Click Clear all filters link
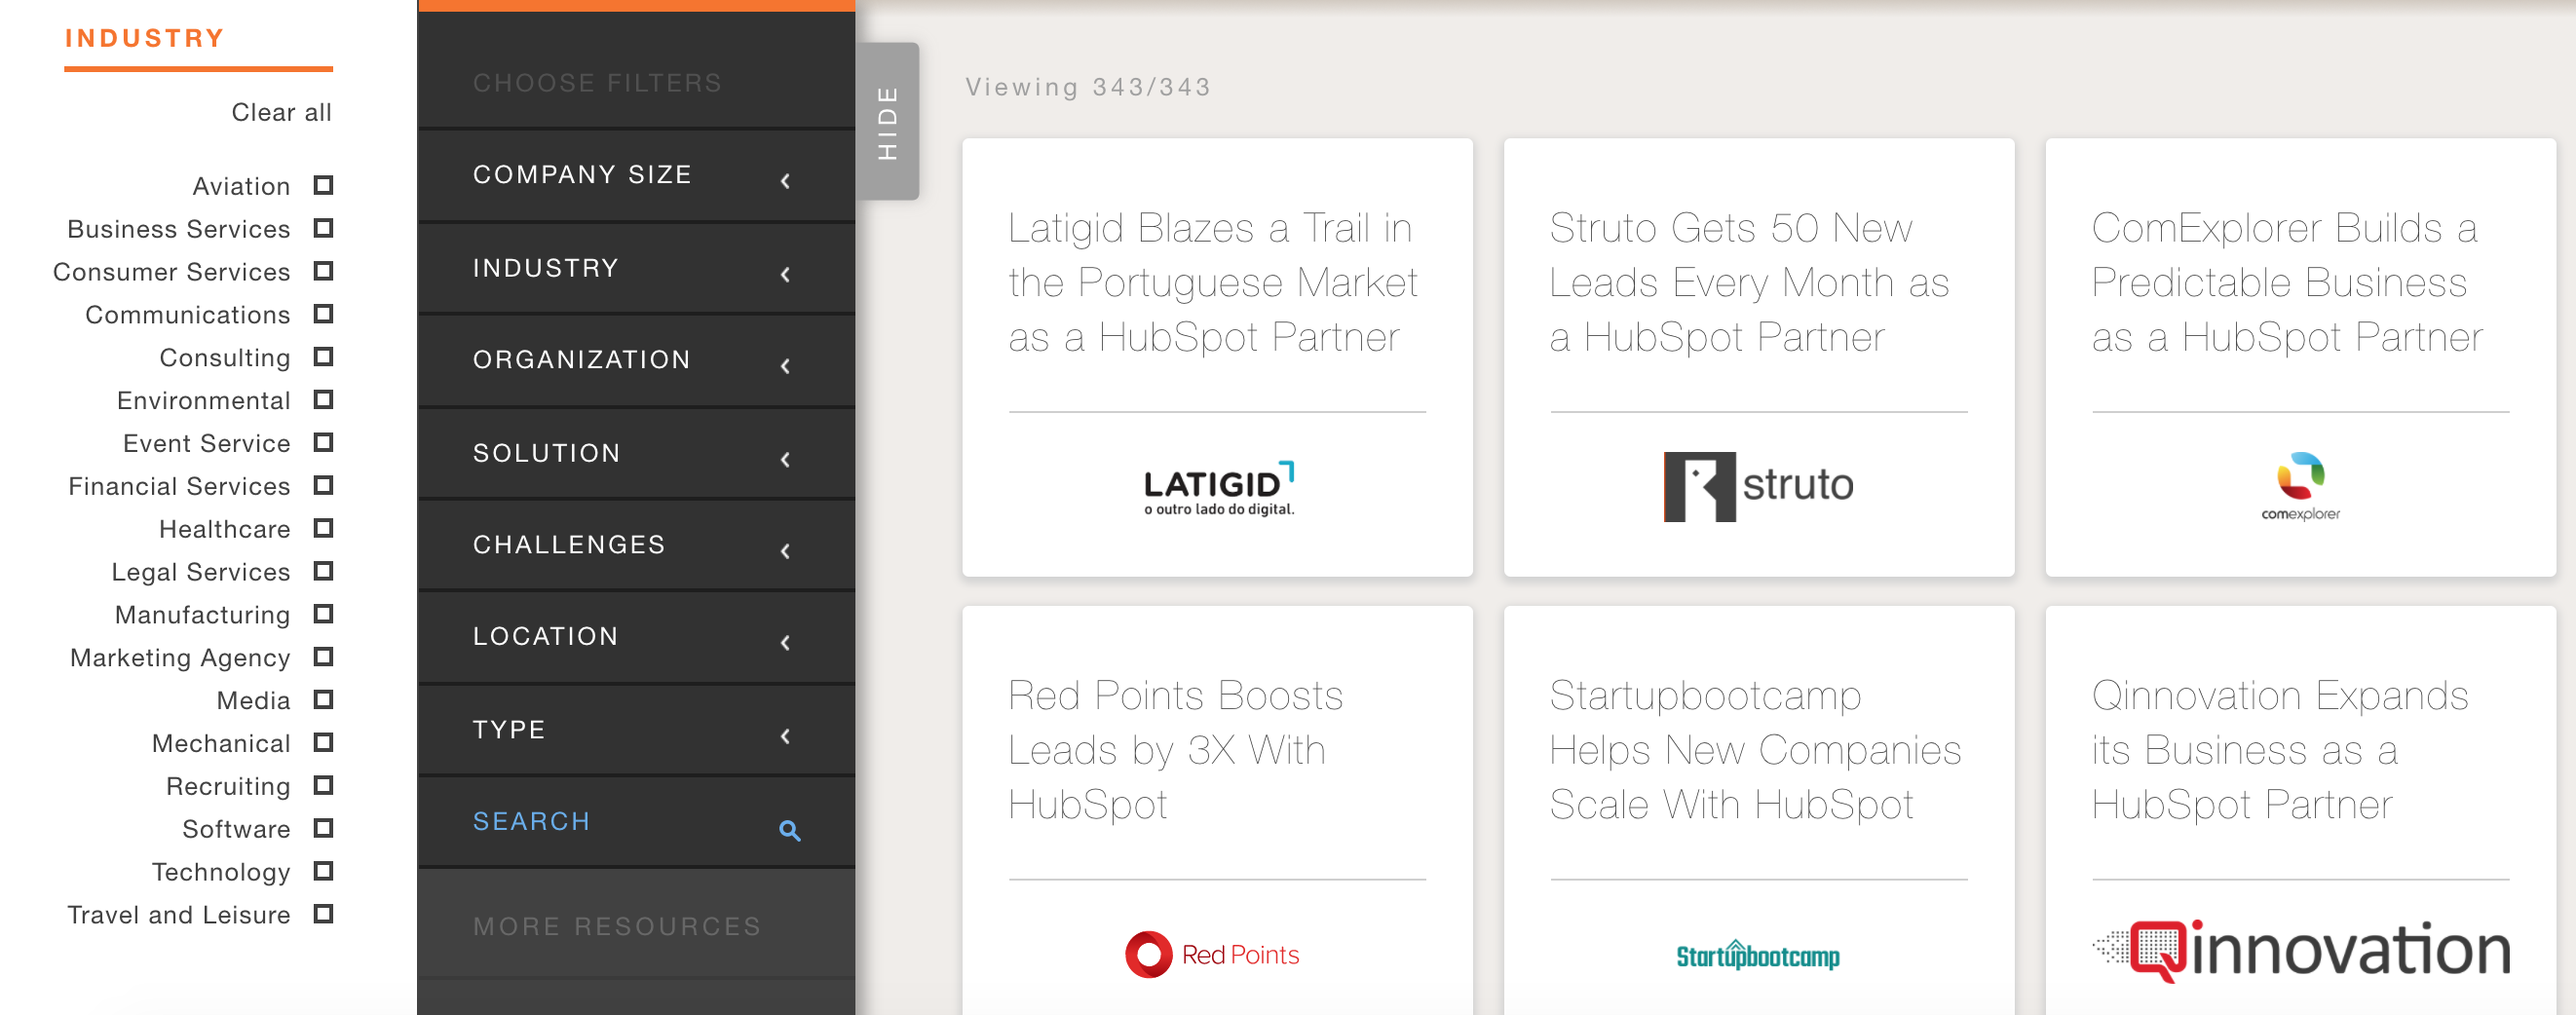2576x1015 pixels. point(281,112)
